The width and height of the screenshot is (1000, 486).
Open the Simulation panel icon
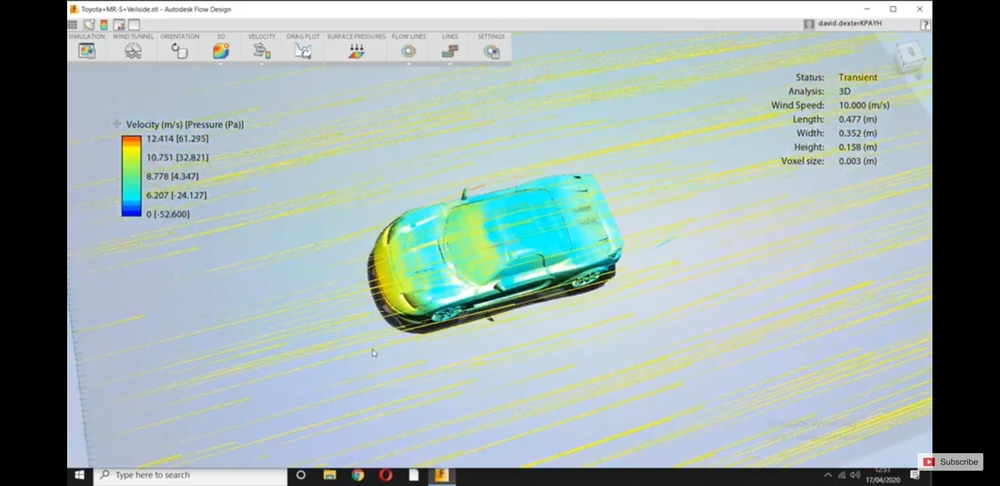[x=87, y=52]
